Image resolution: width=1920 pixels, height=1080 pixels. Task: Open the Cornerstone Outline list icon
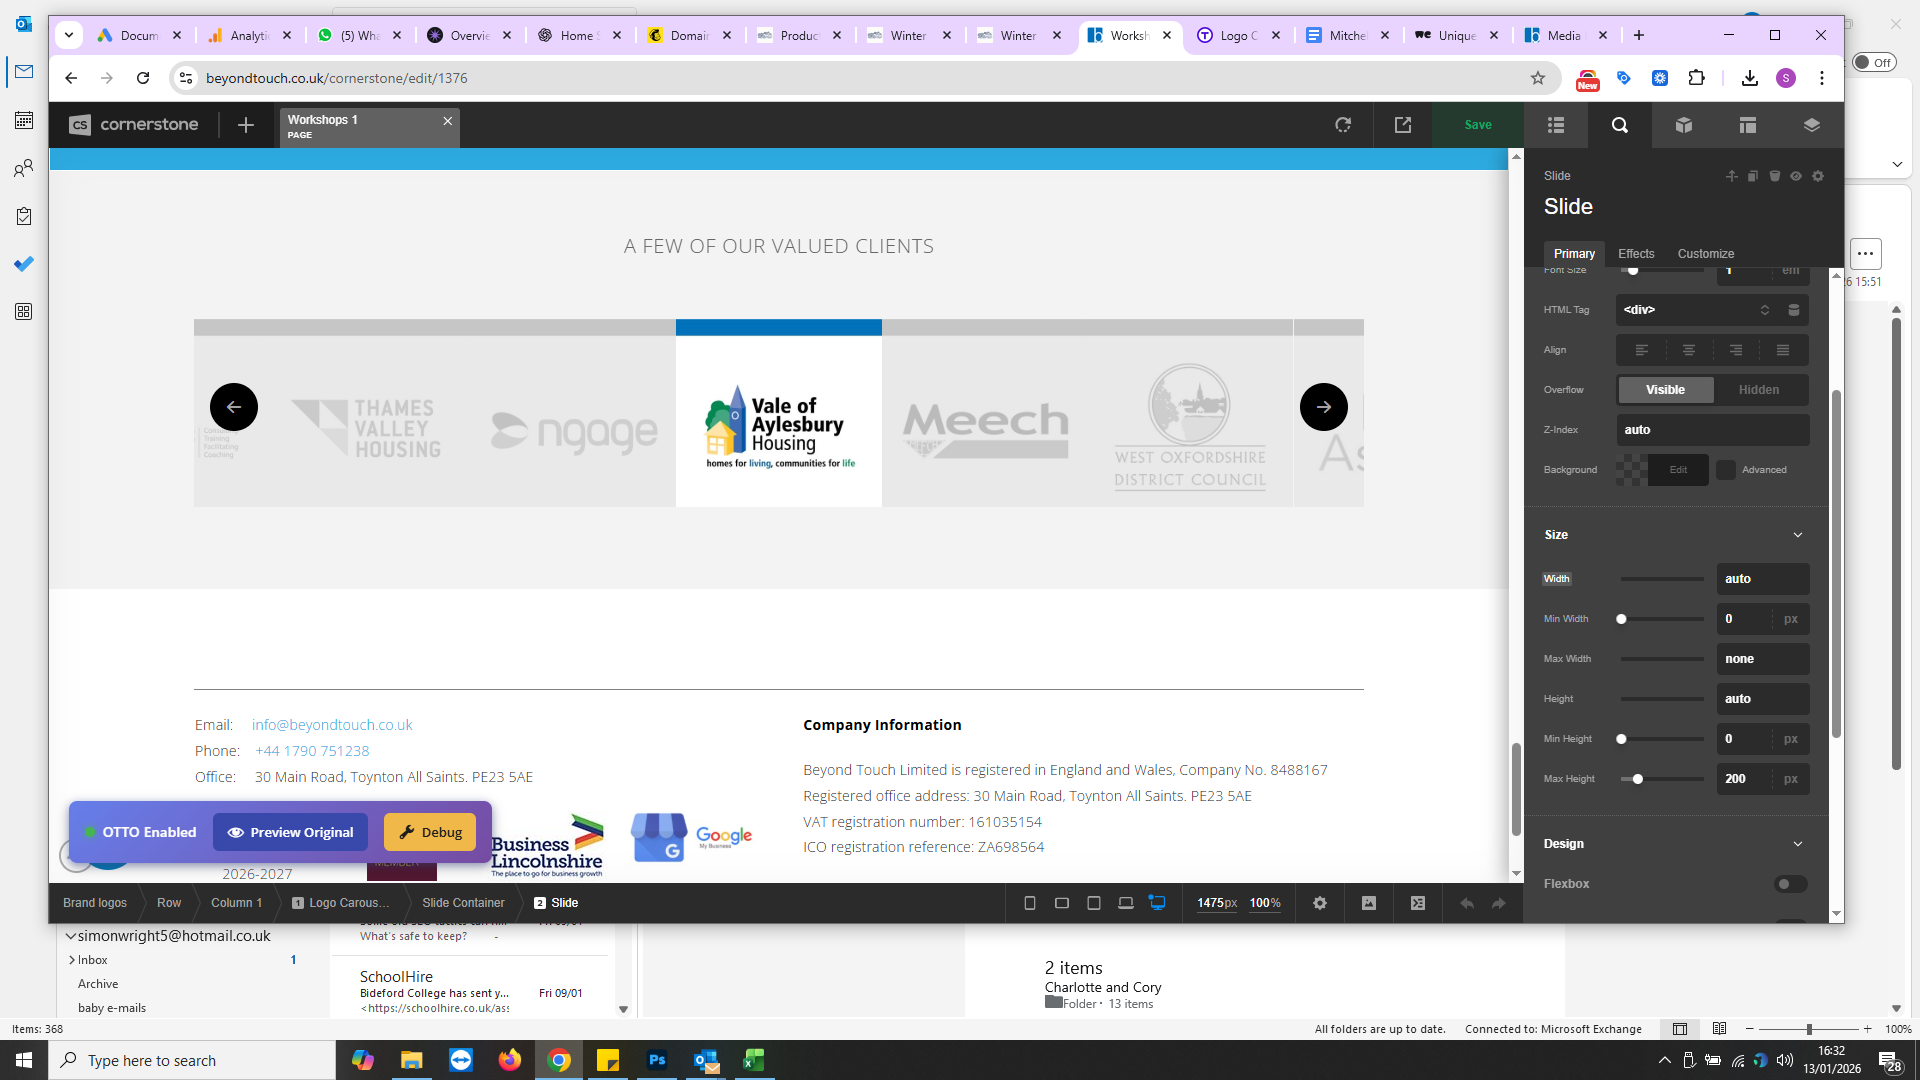[1555, 125]
